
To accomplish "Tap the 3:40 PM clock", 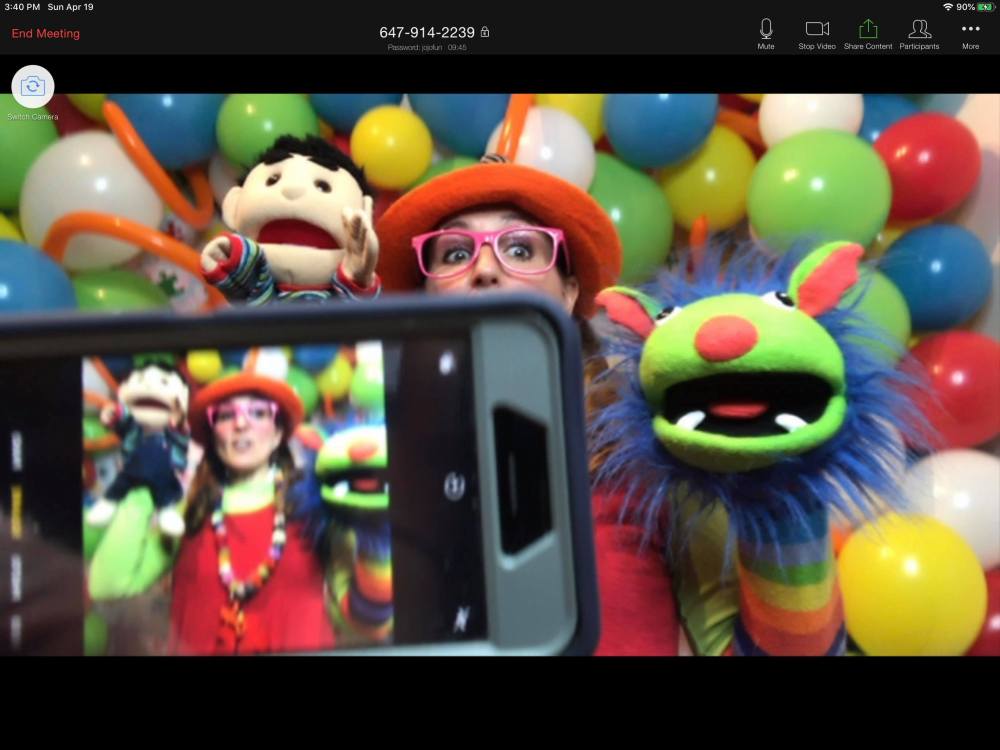I will pyautogui.click(x=20, y=7).
